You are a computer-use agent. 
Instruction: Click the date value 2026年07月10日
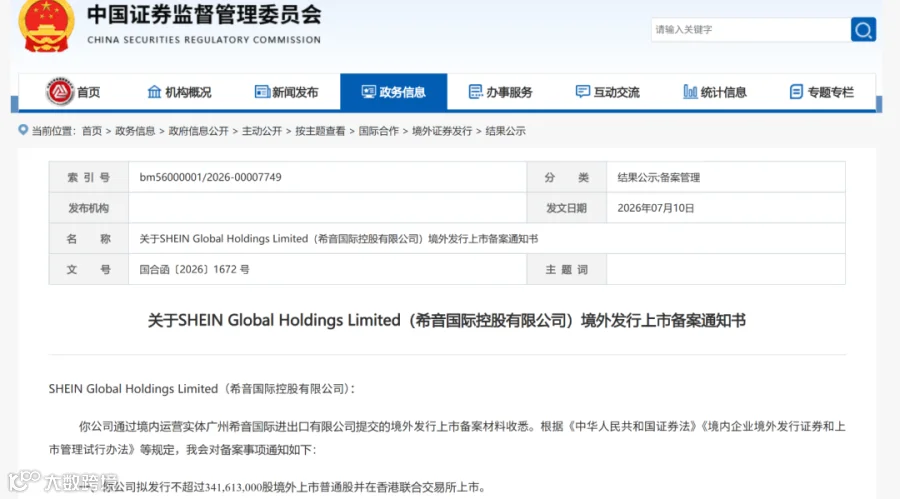[656, 208]
